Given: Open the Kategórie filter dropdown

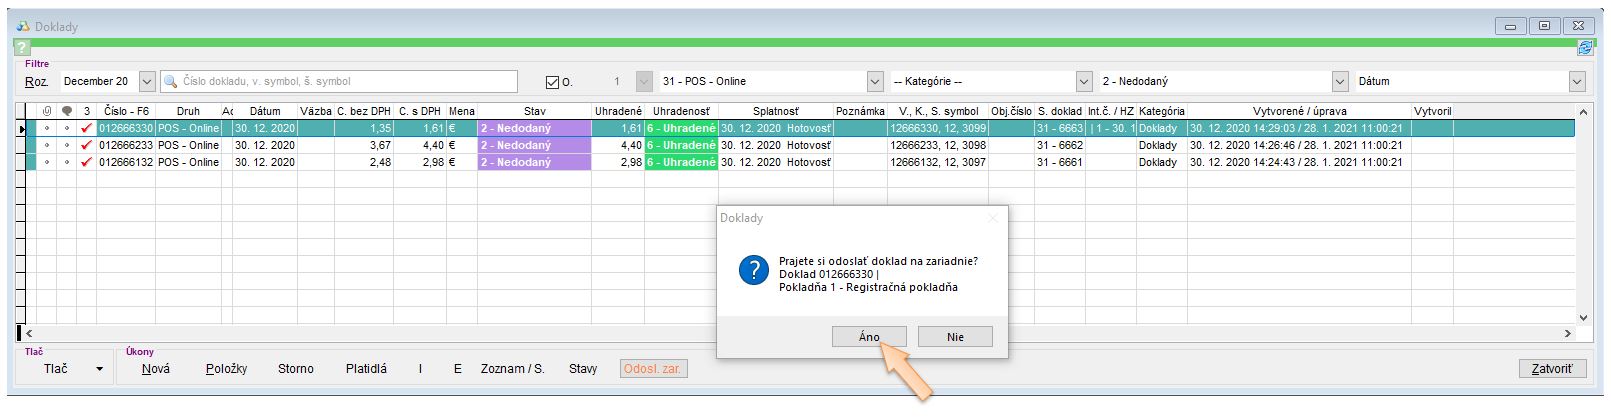Looking at the screenshot, I should pos(1084,82).
